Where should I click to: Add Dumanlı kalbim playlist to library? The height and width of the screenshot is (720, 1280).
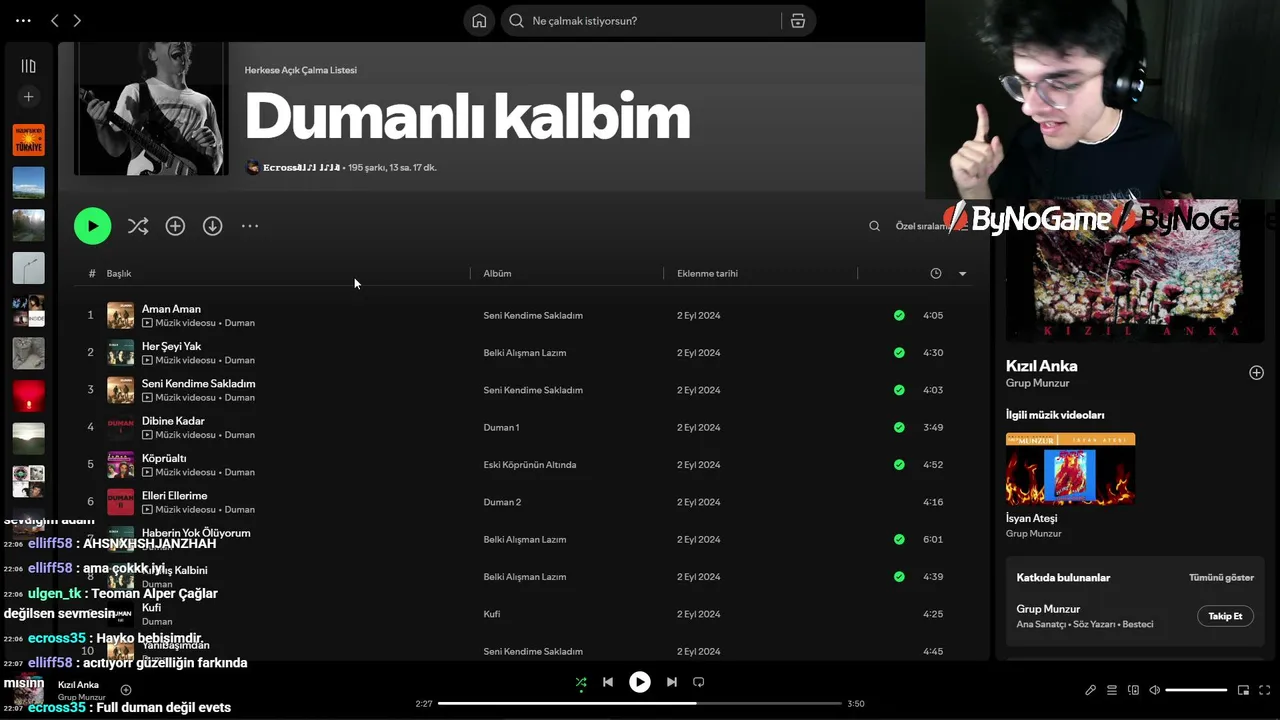(175, 226)
